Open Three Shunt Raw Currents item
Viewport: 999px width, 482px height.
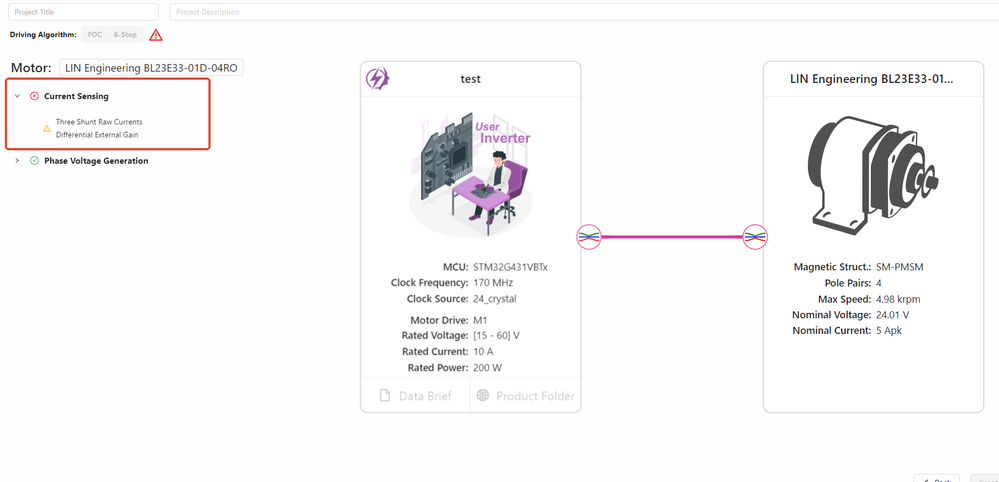click(99, 122)
